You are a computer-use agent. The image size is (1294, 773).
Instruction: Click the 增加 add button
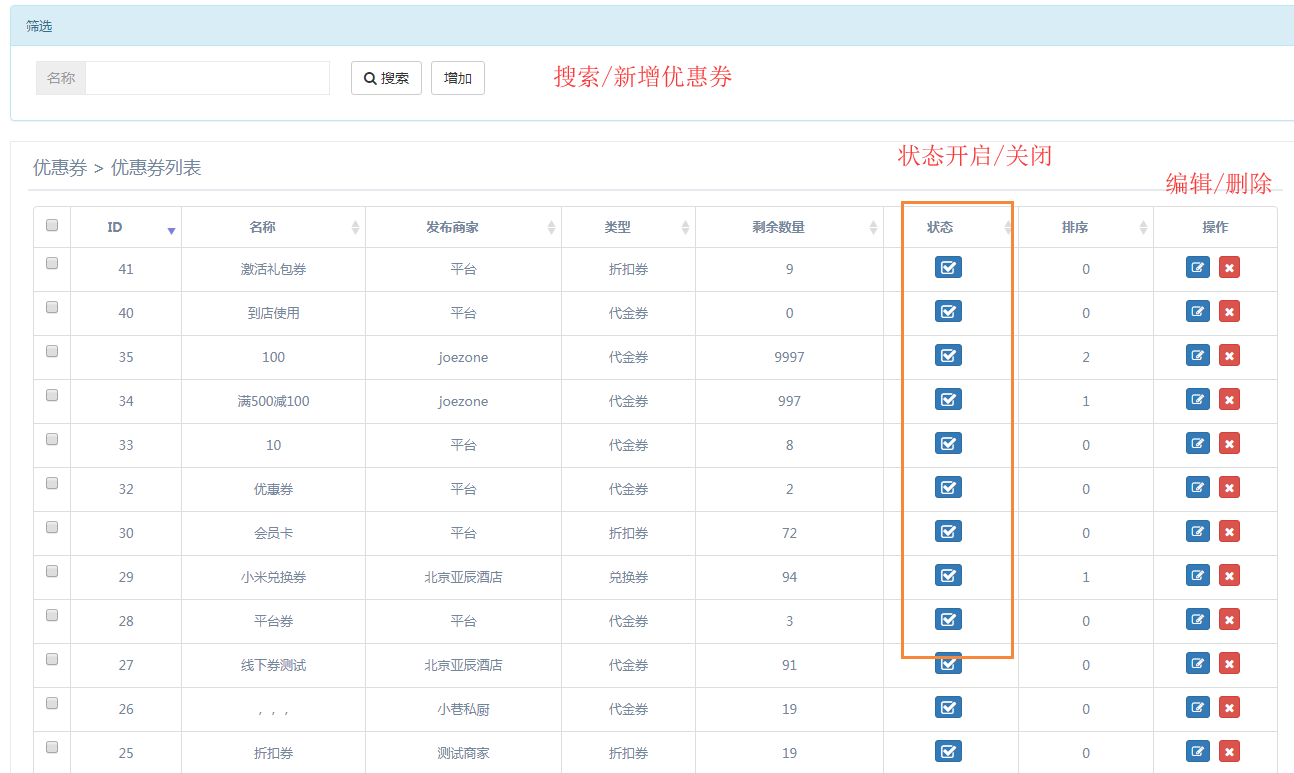point(458,78)
